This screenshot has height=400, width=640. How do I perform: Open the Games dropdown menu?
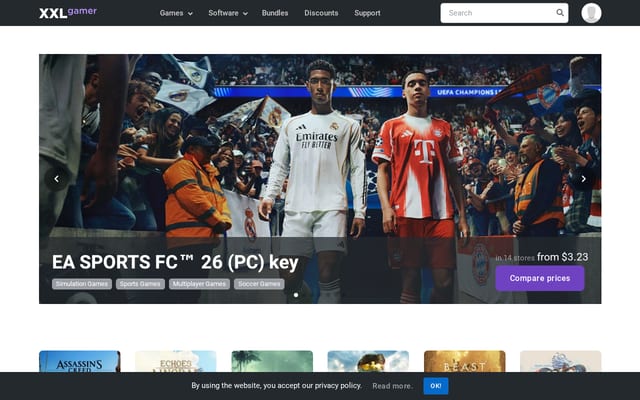coord(176,13)
